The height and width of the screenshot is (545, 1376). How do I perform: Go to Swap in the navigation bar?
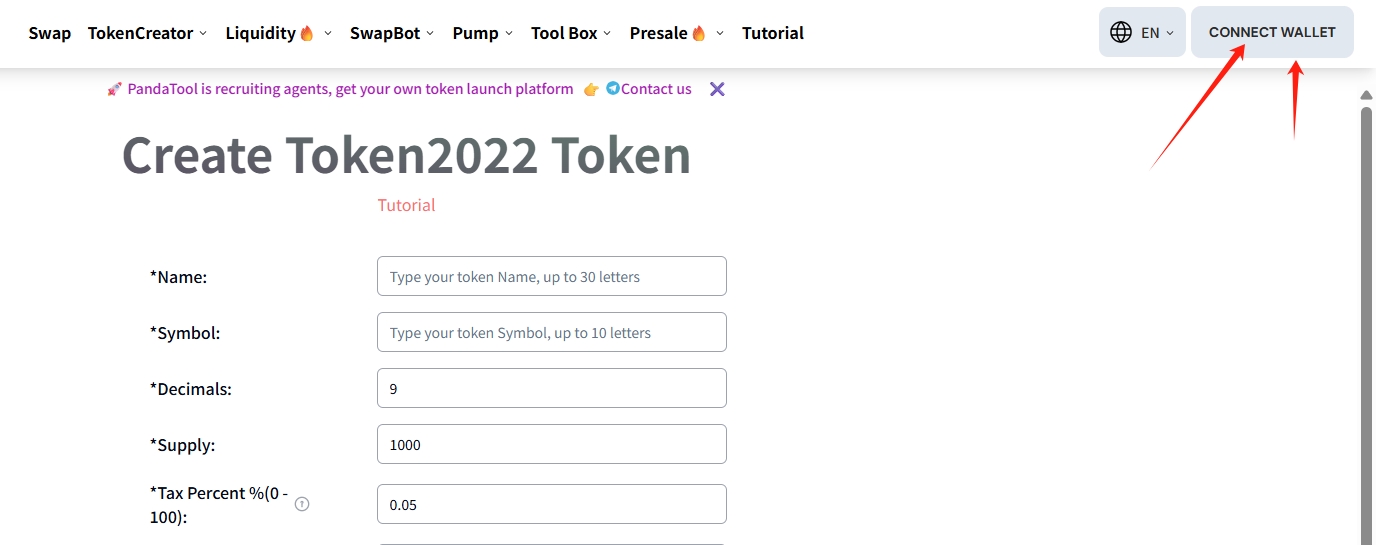(50, 33)
